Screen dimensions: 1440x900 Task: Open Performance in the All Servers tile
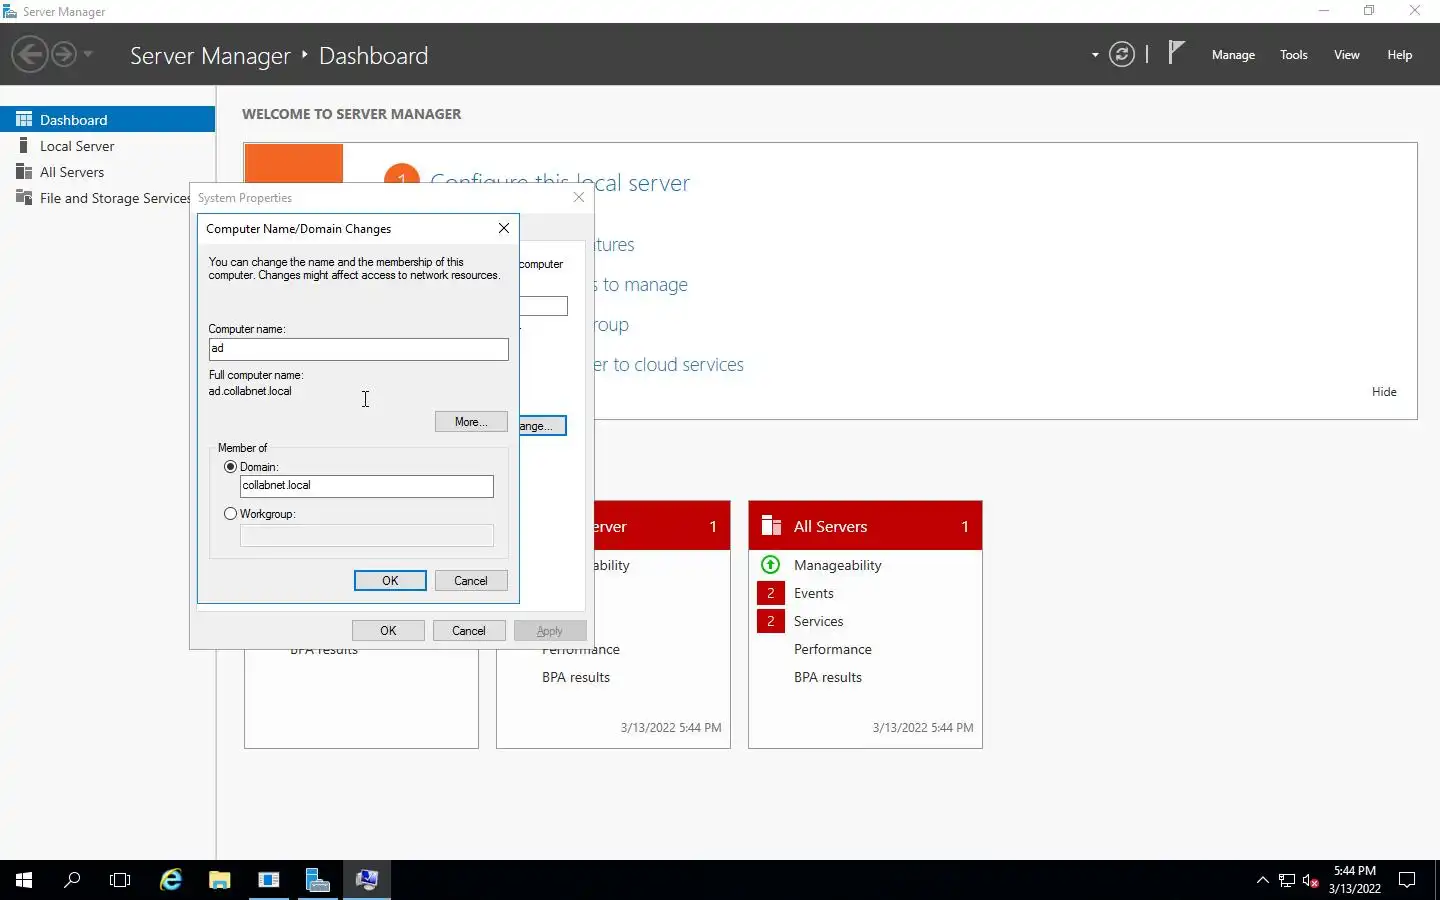[x=833, y=649]
